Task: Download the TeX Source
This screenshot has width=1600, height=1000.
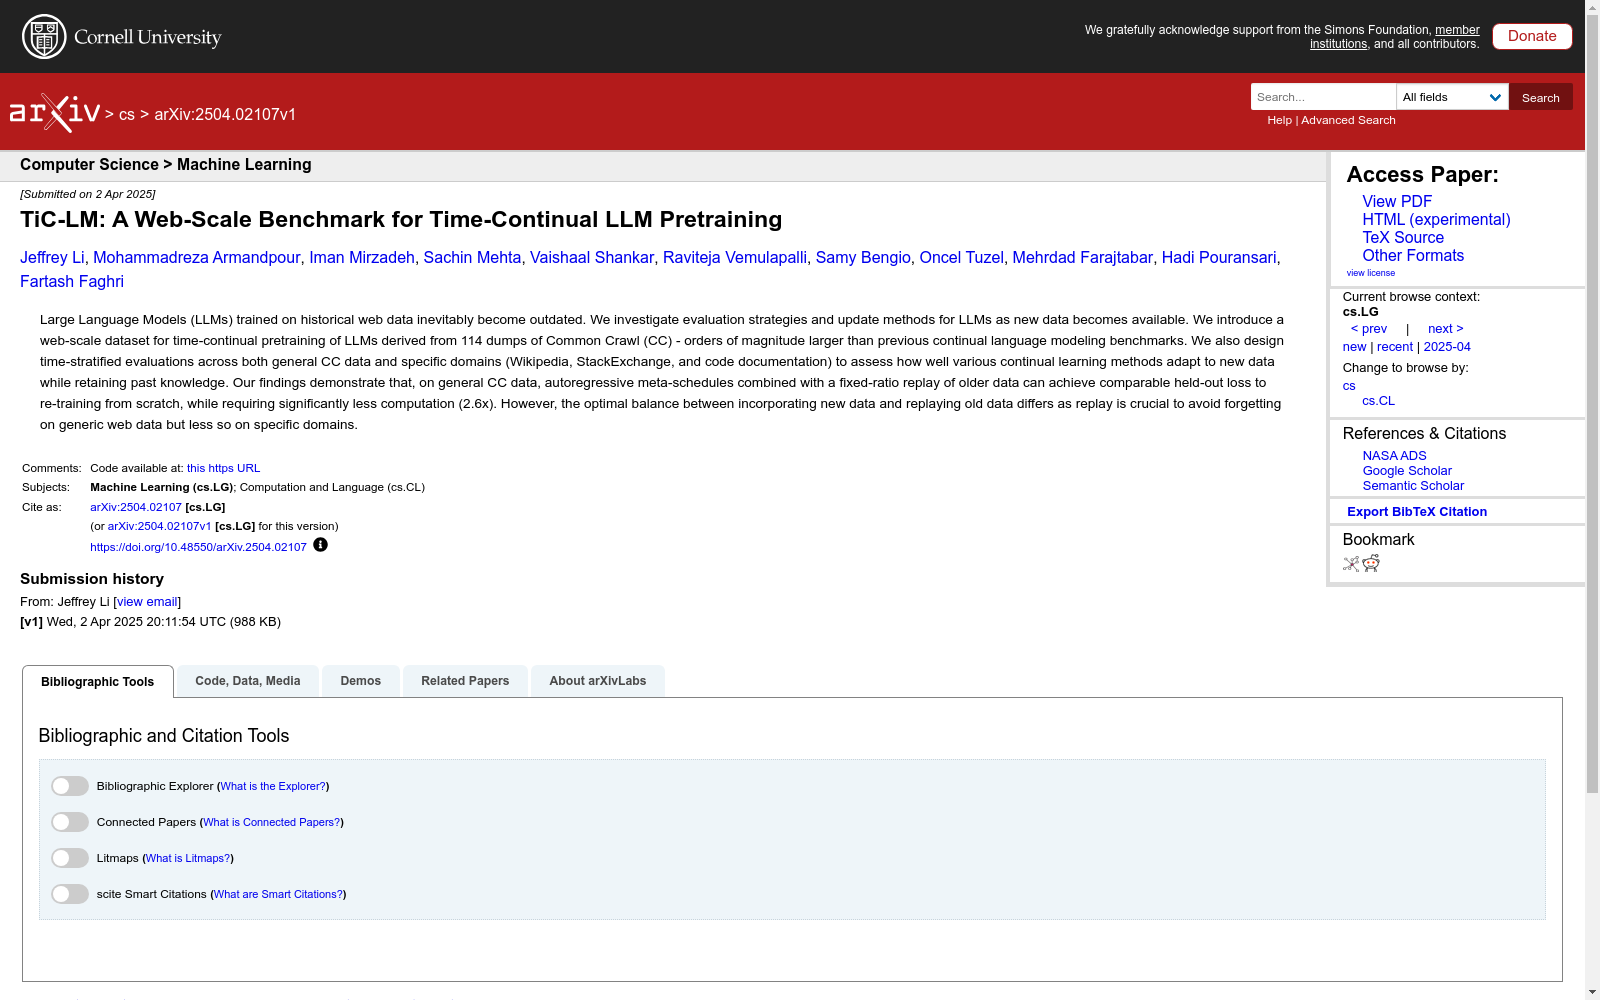Action: click(x=1403, y=238)
